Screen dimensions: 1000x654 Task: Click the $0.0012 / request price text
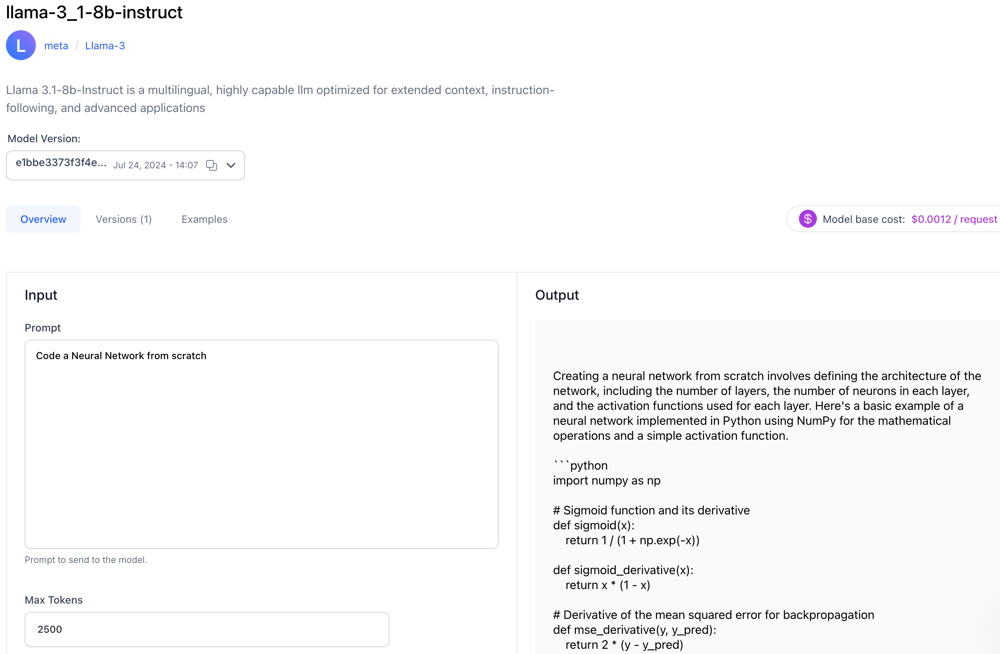953,219
